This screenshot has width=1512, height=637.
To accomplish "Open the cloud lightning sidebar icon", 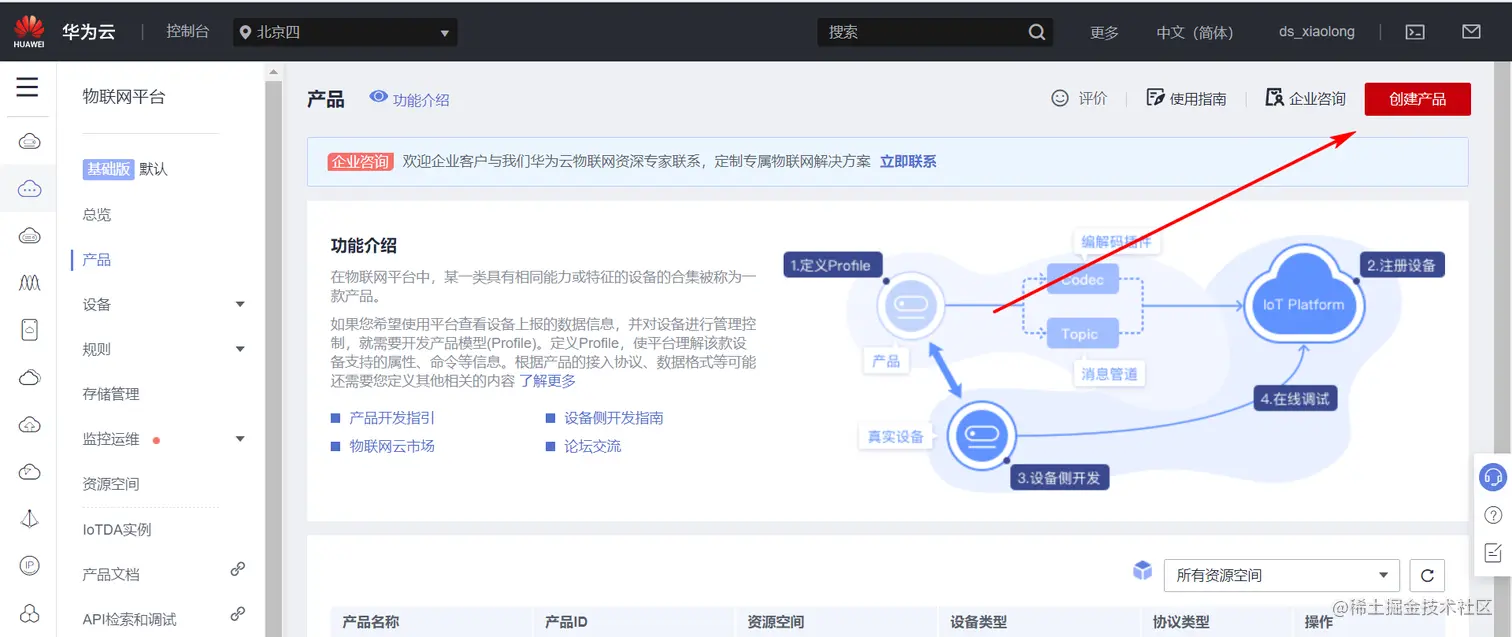I will click(30, 471).
